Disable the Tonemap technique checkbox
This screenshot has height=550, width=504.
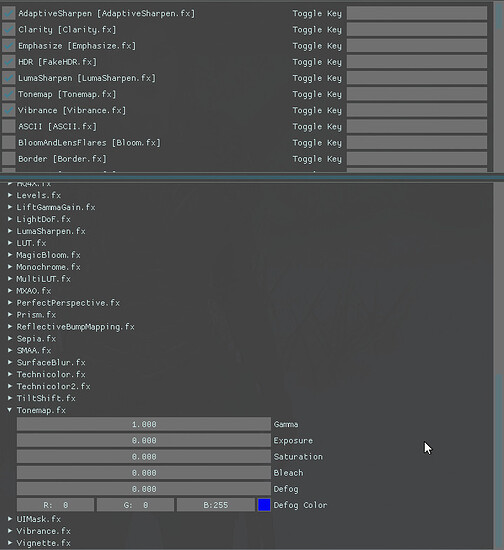click(9, 94)
